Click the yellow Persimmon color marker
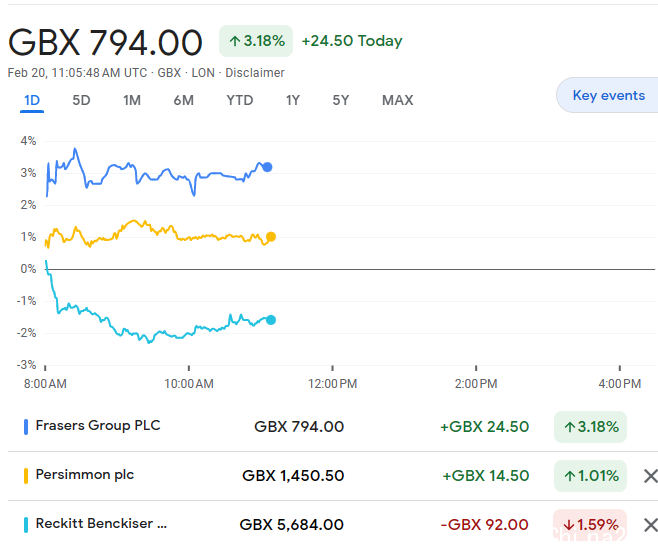 (x=26, y=476)
